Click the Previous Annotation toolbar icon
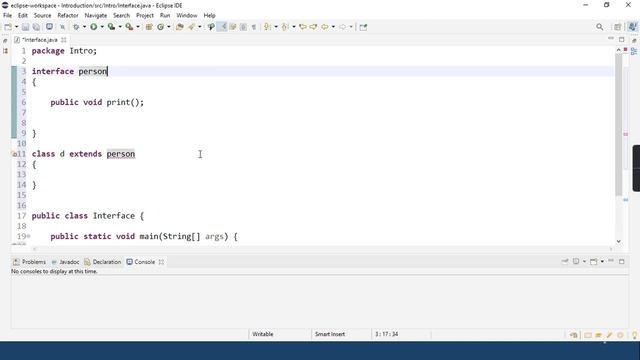 tap(285, 27)
